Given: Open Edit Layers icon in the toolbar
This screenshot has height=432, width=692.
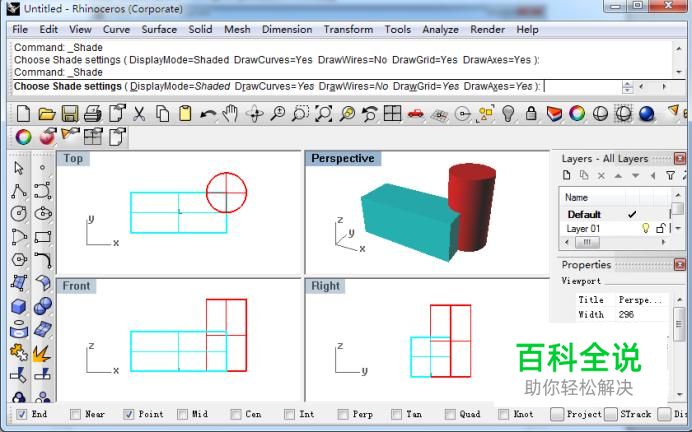Looking at the screenshot, I should tap(554, 113).
